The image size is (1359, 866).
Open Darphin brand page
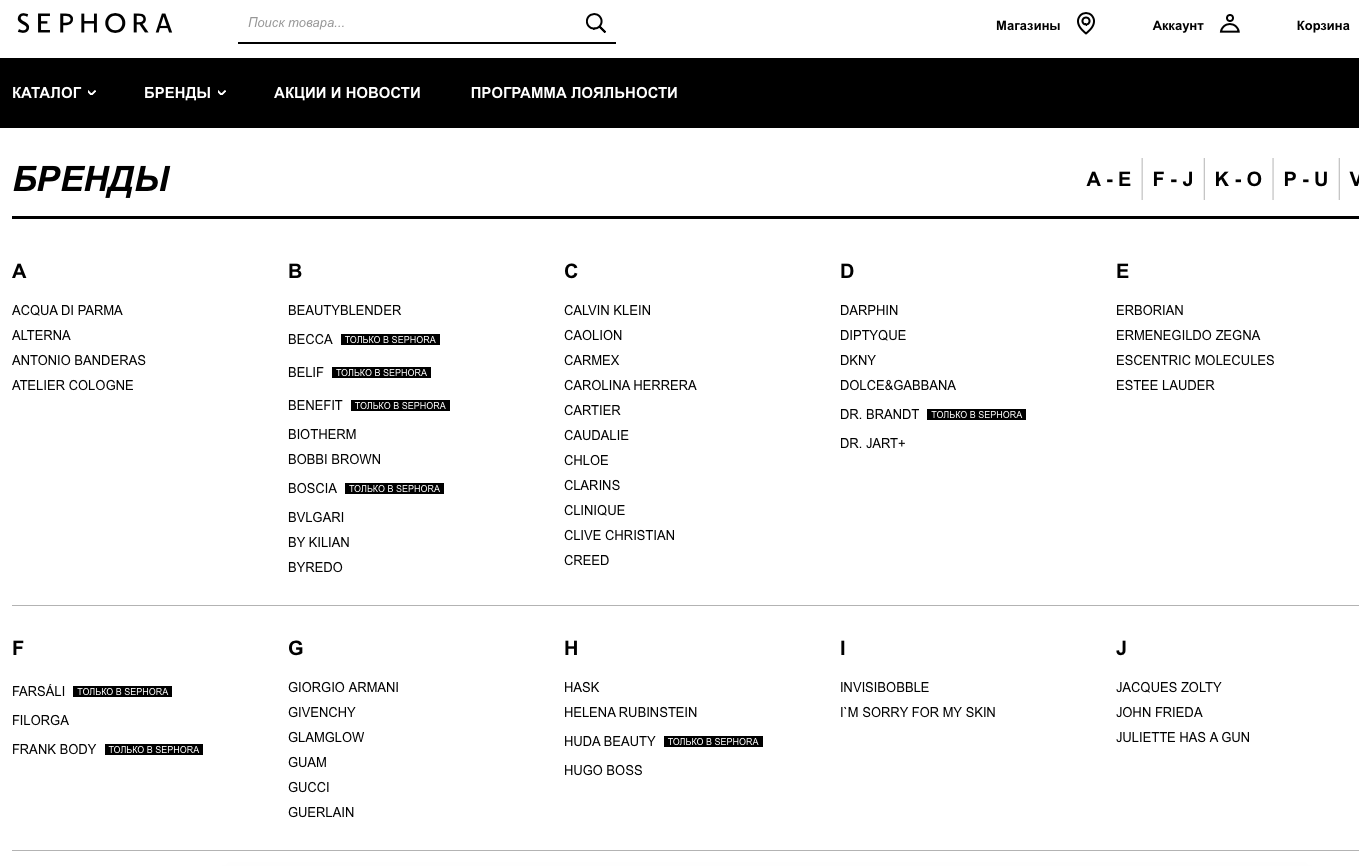click(869, 311)
